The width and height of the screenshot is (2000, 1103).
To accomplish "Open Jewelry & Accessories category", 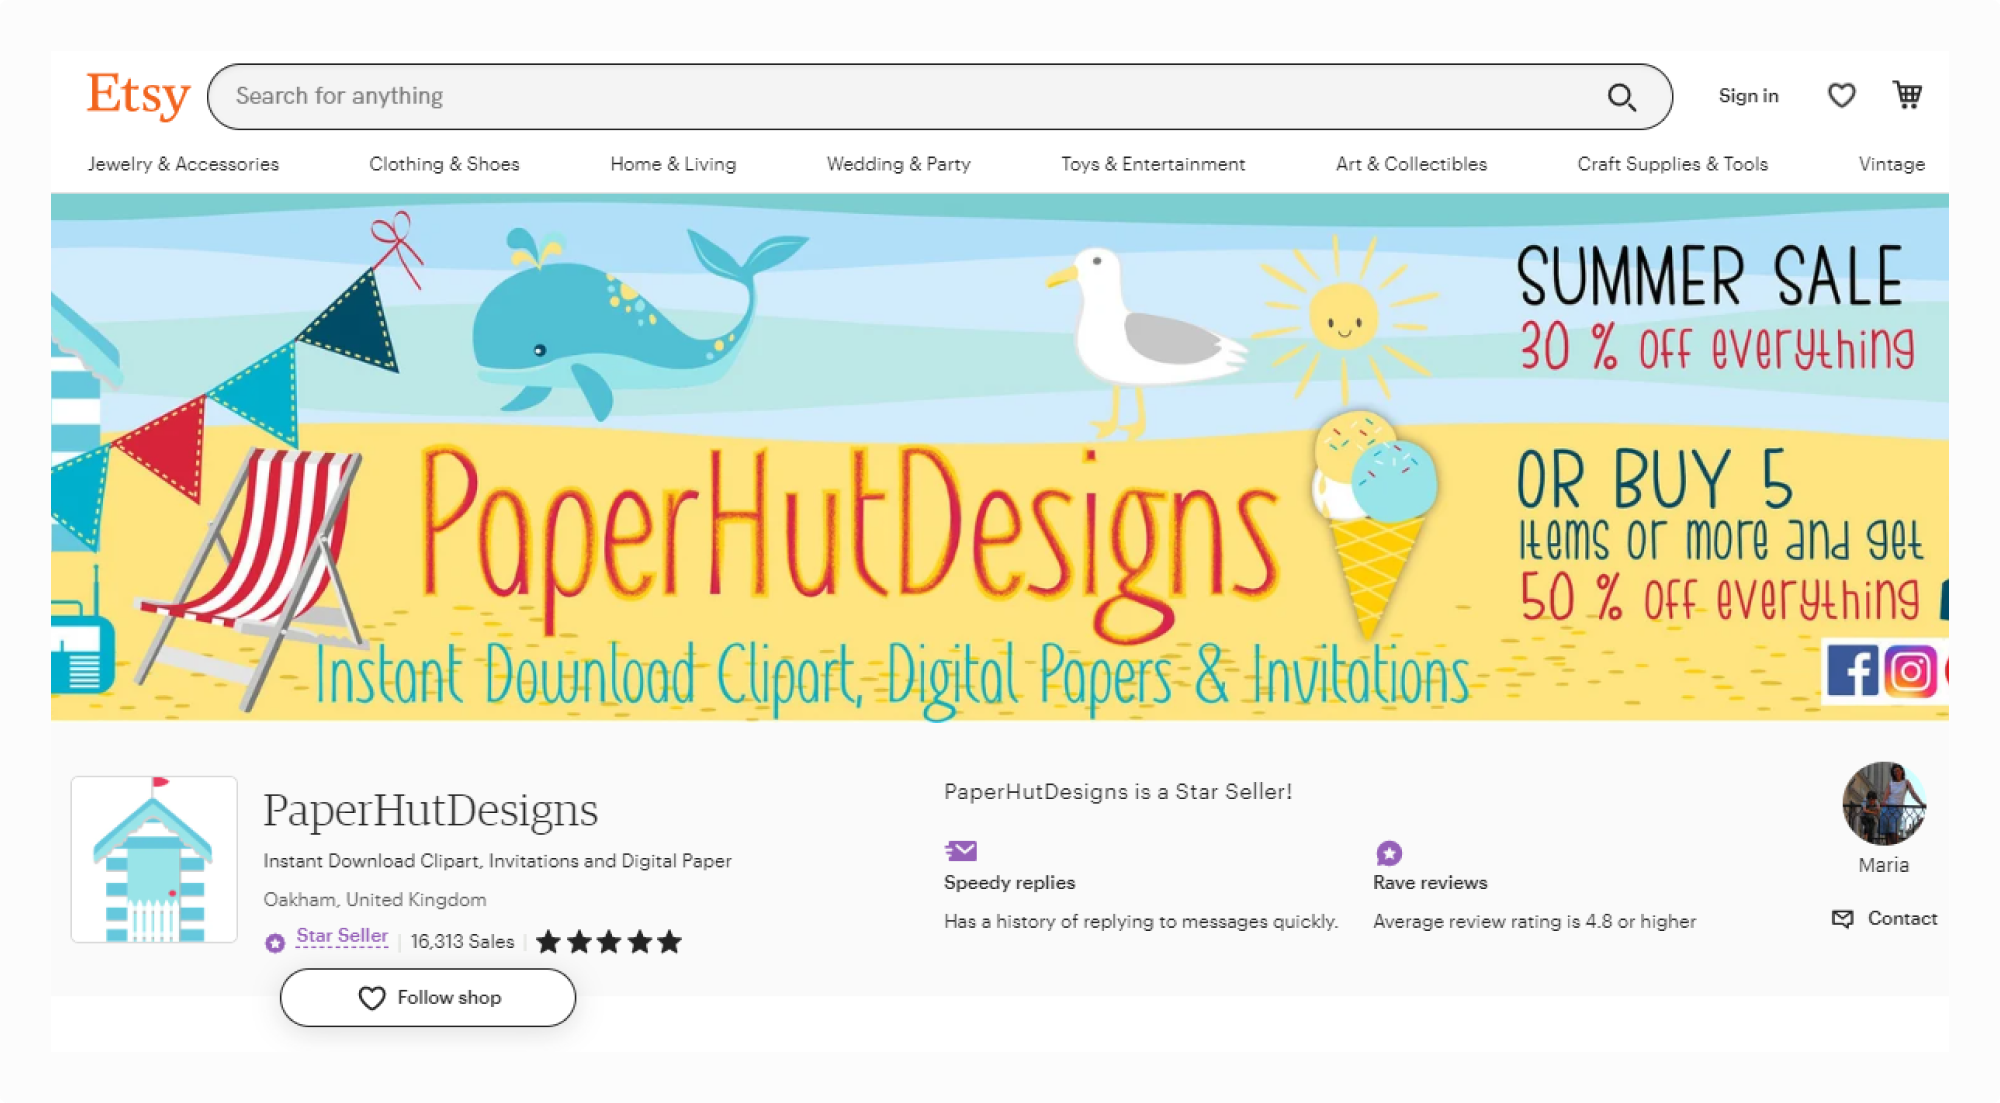I will (183, 164).
